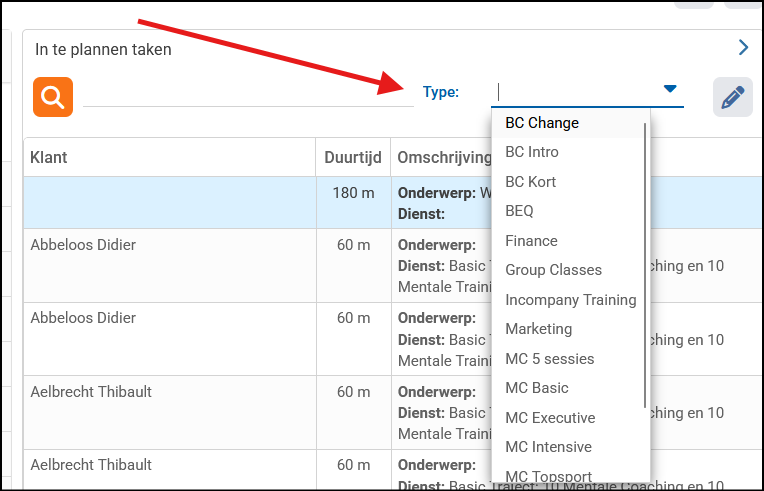Click the Duurtijd column header

353,158
